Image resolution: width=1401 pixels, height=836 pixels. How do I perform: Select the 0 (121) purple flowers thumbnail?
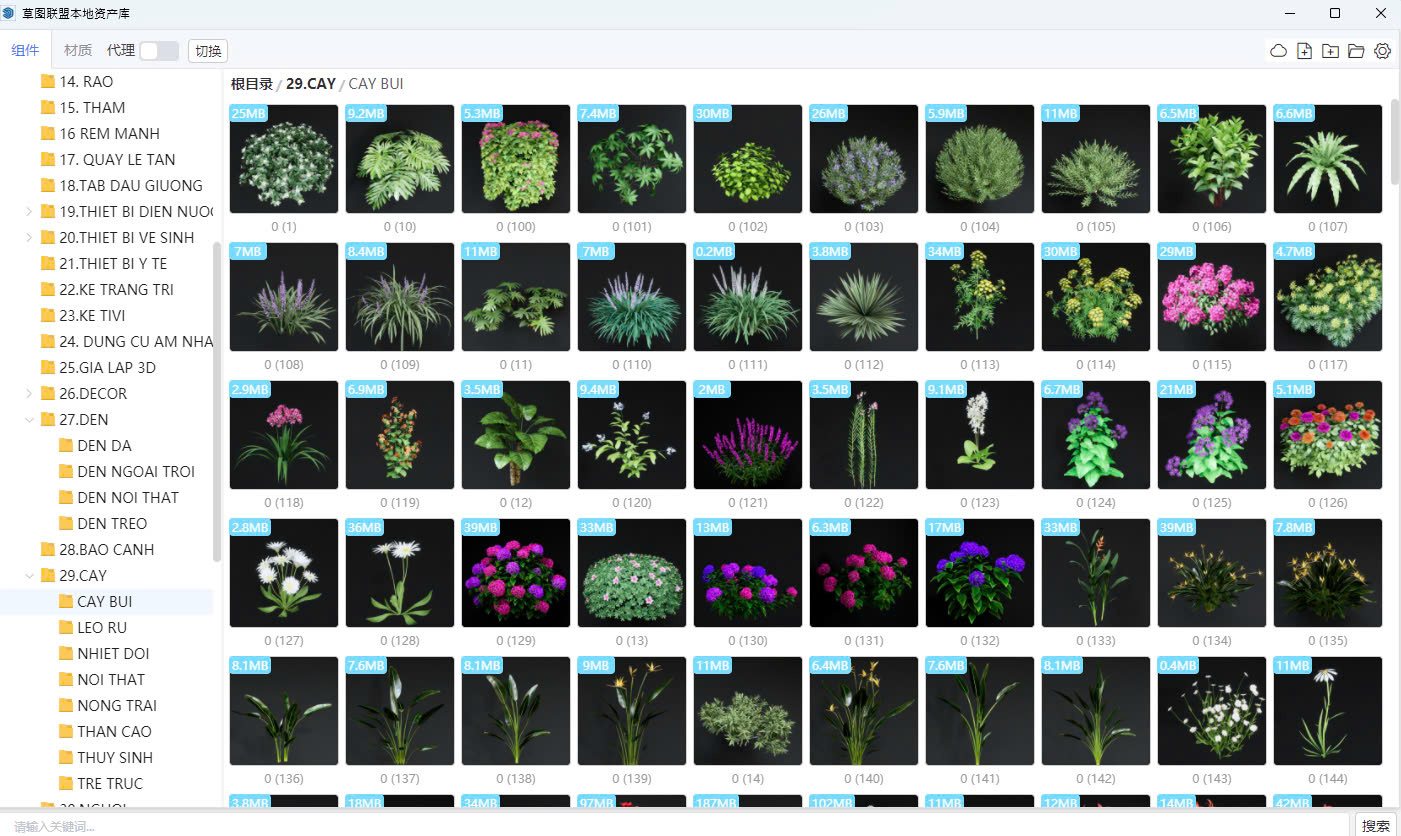(x=748, y=435)
